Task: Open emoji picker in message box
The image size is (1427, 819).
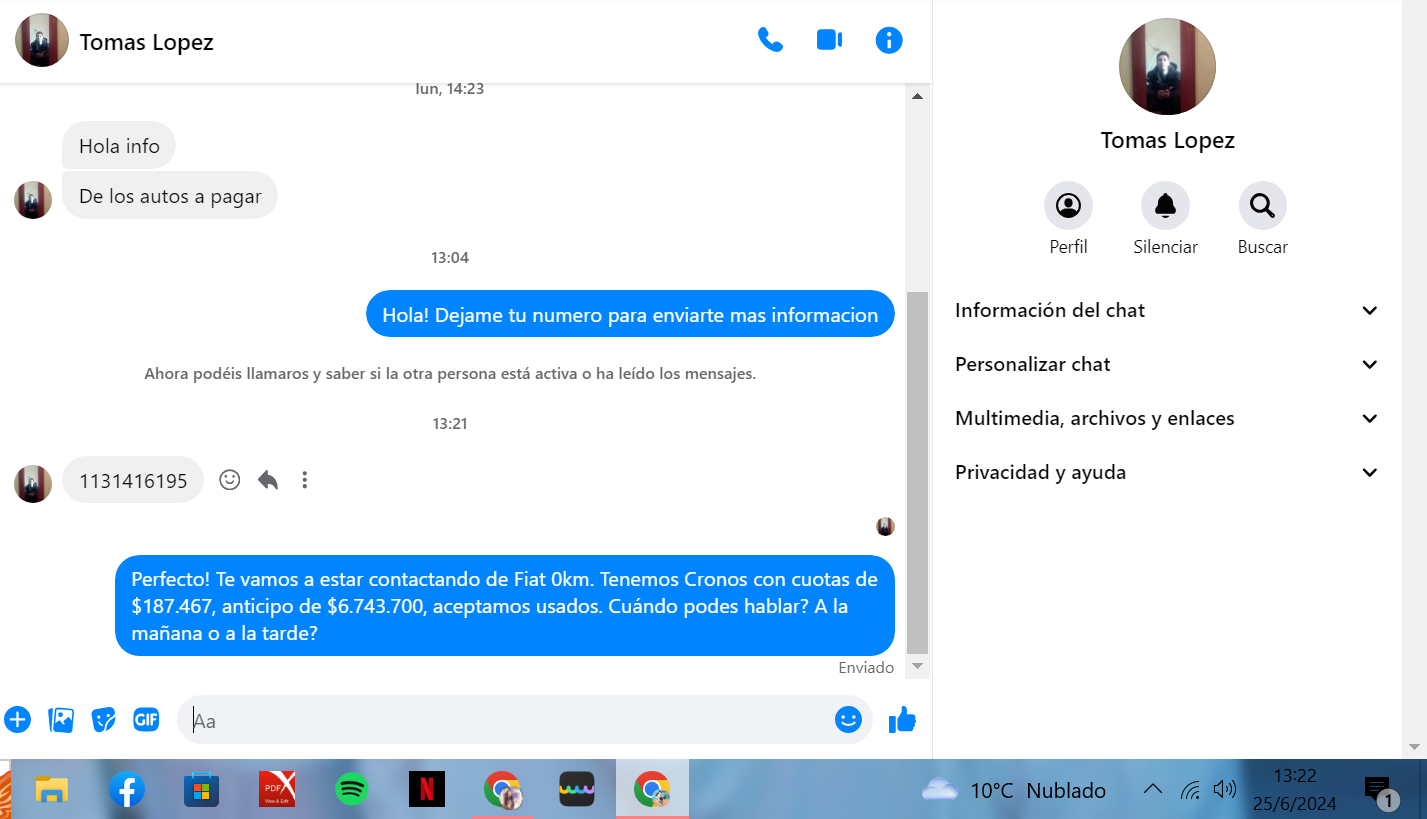Action: (x=848, y=719)
